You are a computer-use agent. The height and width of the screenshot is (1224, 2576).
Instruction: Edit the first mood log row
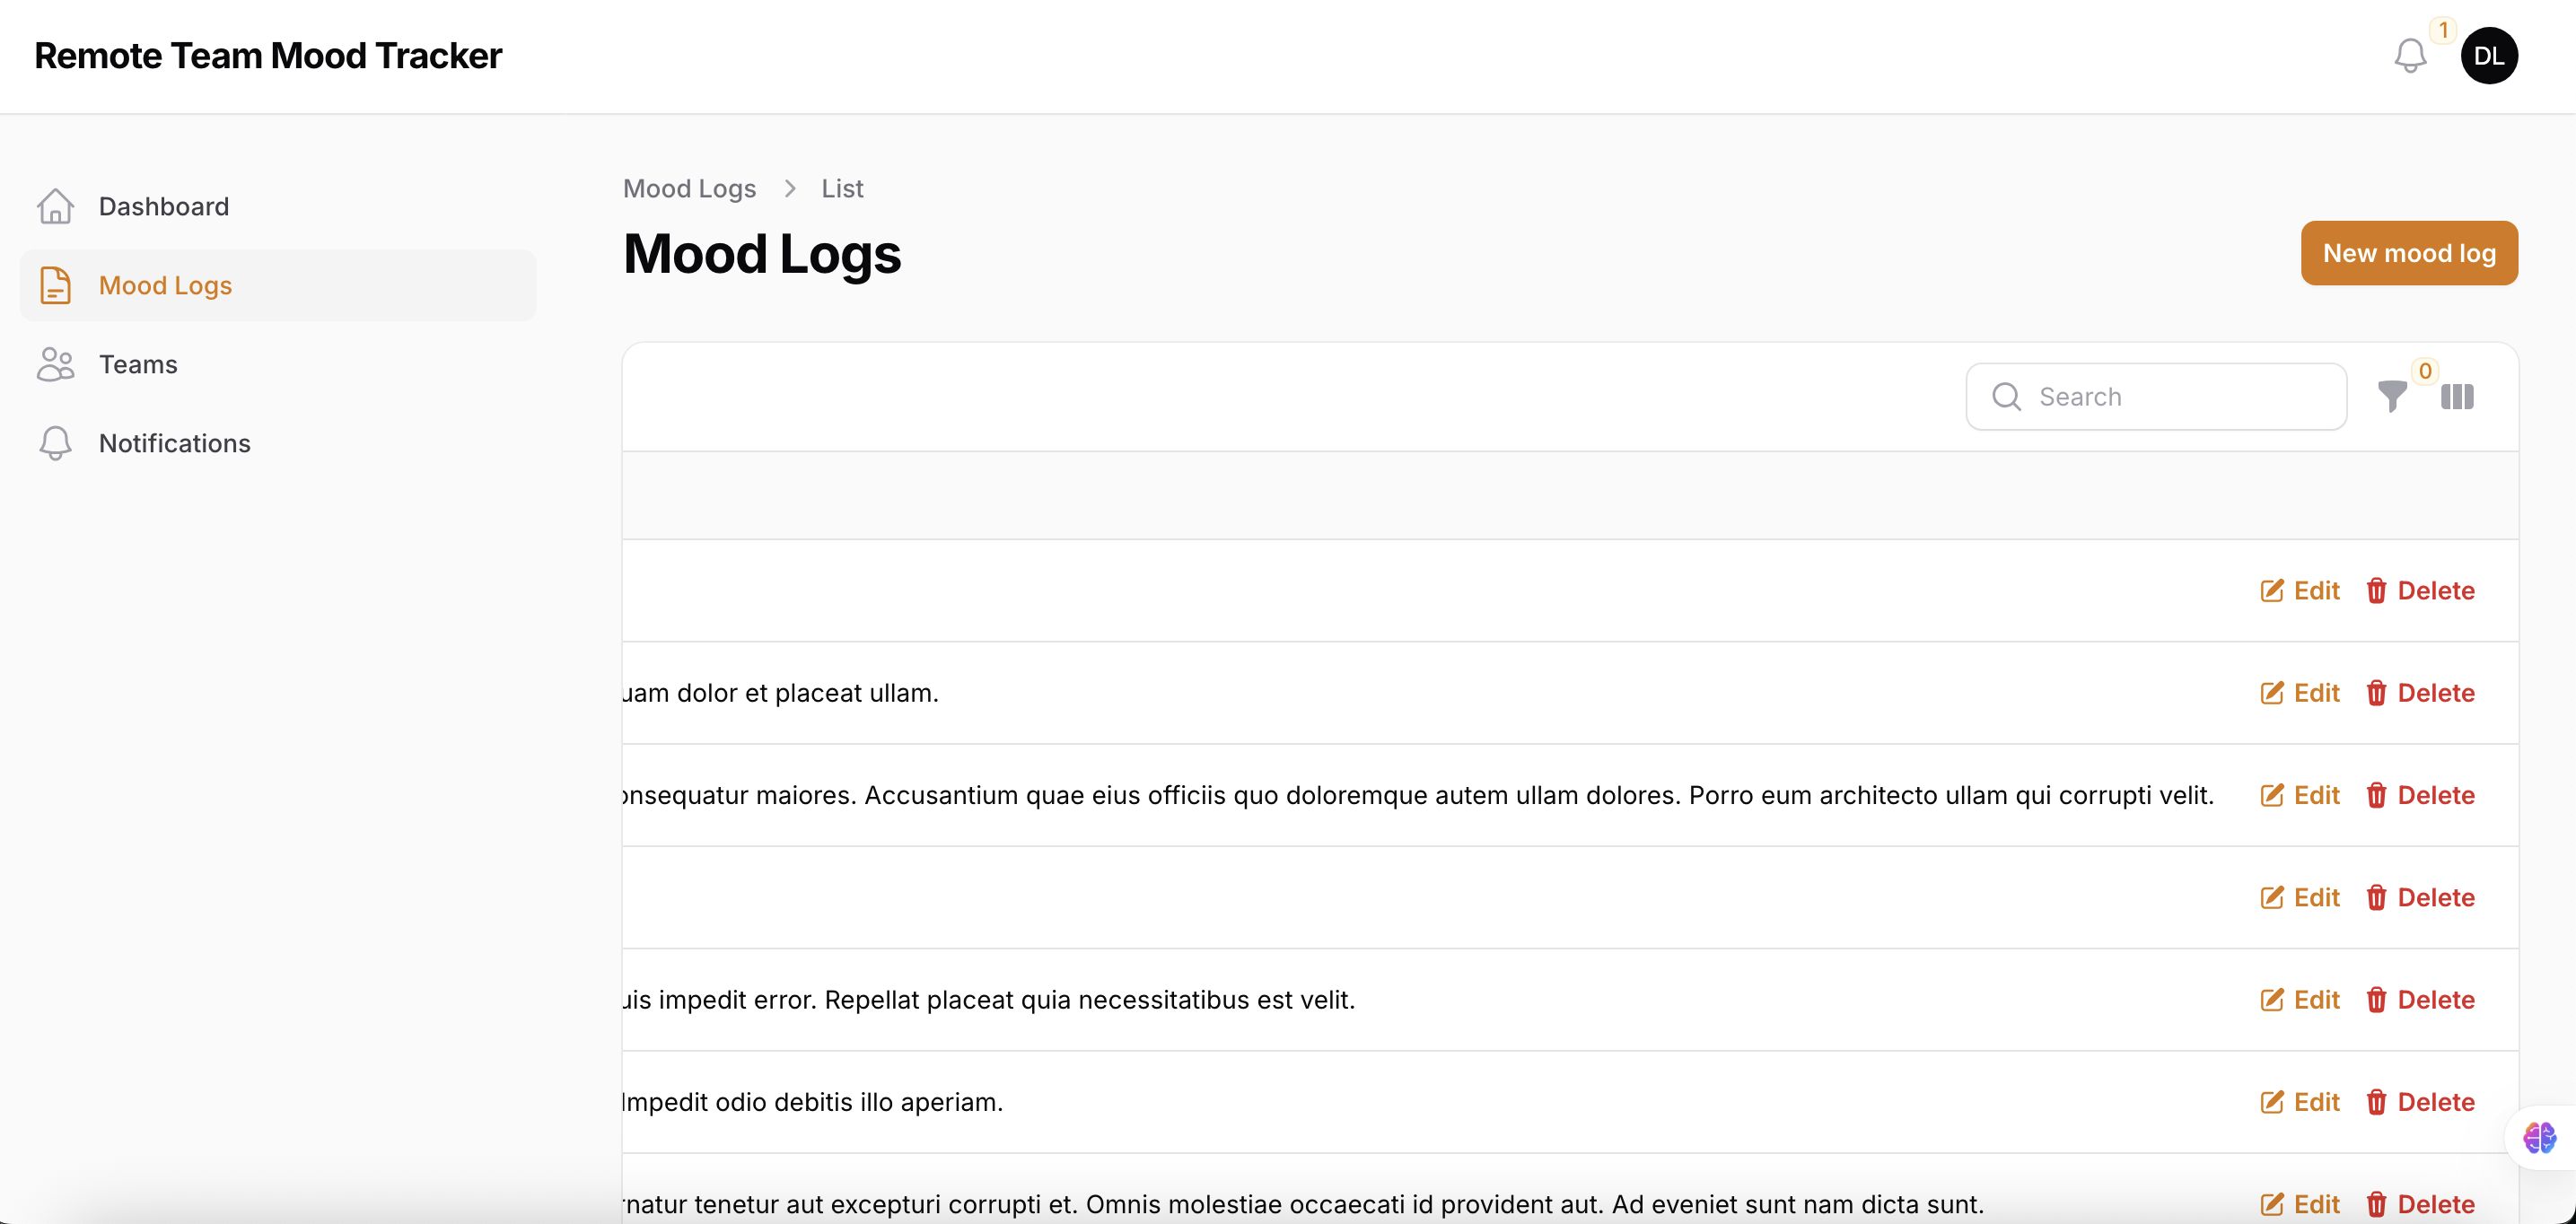coord(2300,591)
